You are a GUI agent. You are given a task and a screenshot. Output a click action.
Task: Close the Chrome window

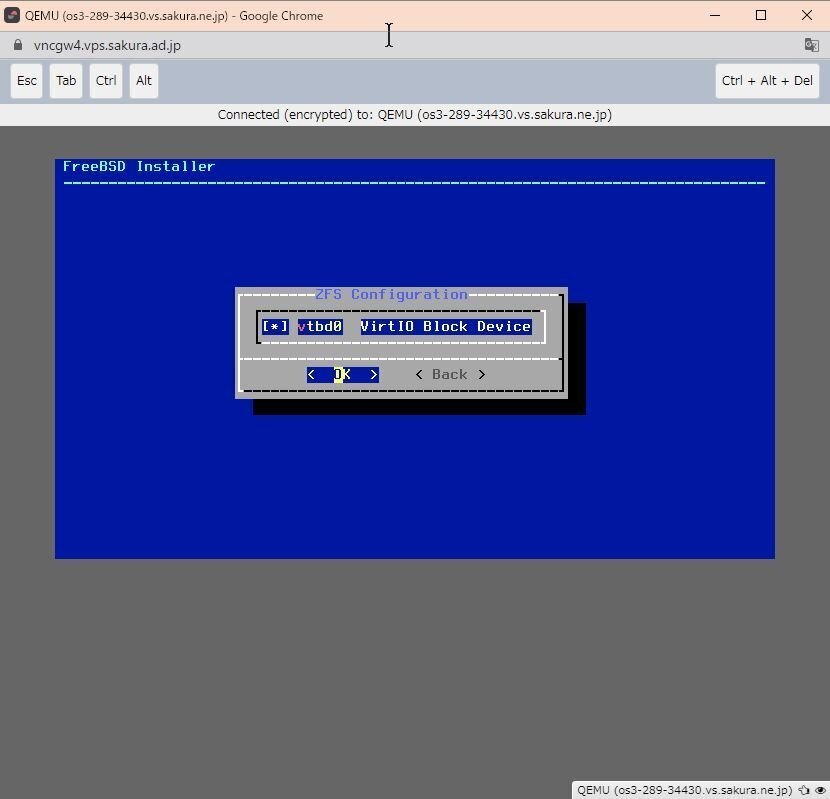(807, 15)
